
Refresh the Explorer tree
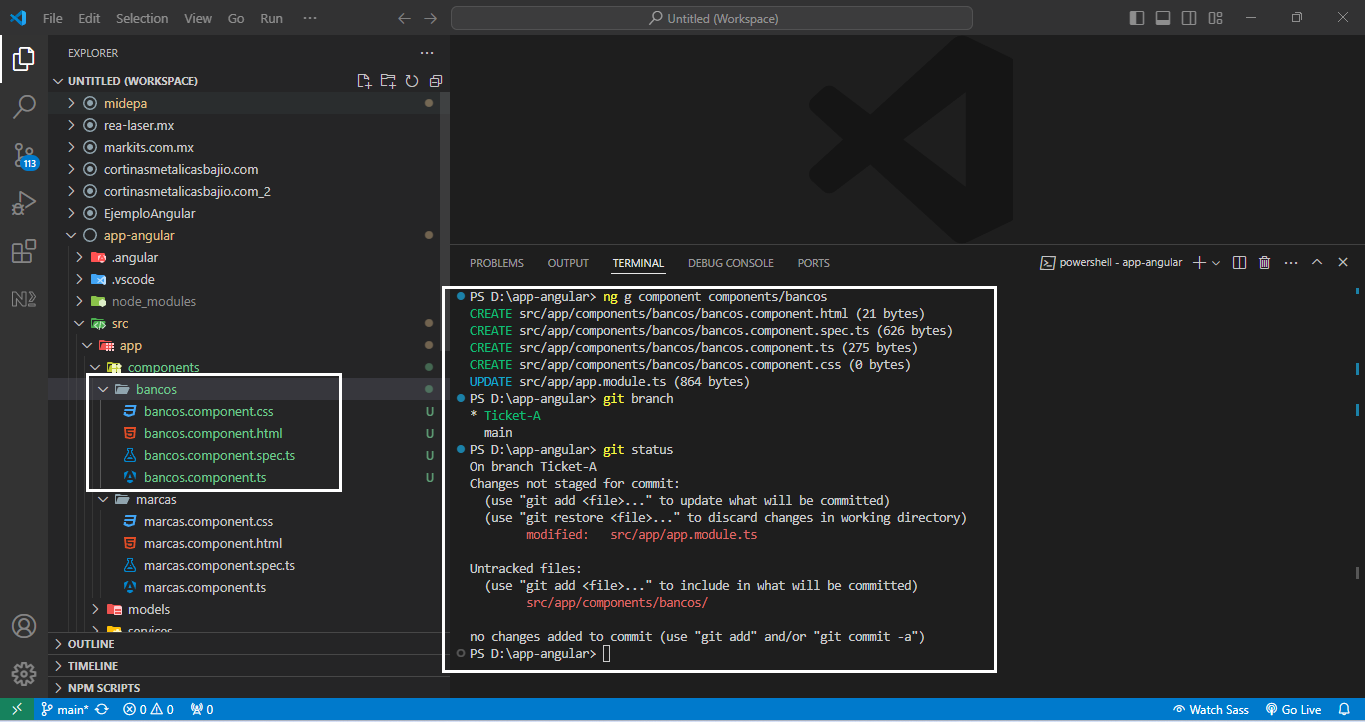tap(412, 81)
